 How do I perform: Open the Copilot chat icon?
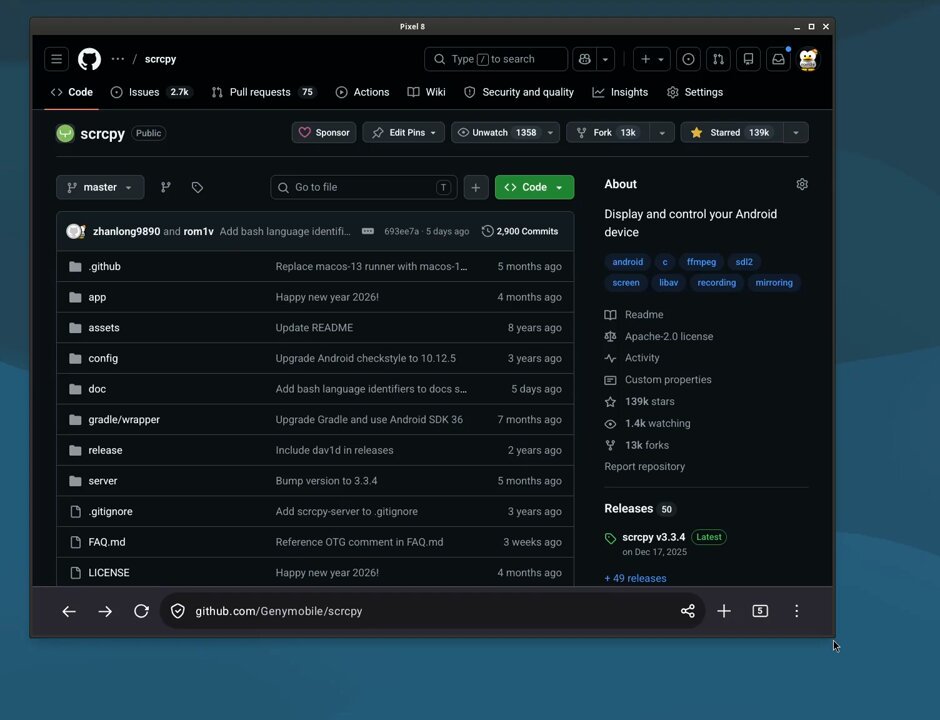585,59
